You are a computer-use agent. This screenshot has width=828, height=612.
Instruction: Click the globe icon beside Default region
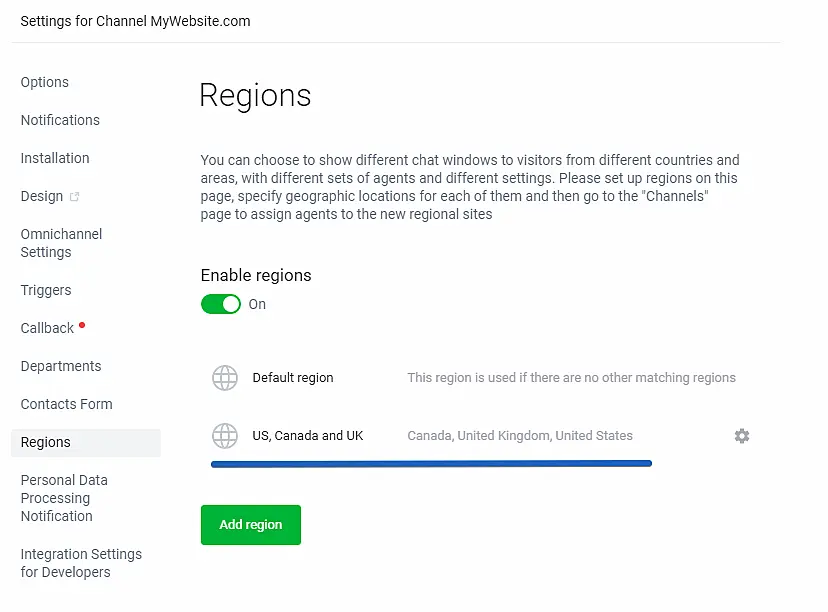[225, 378]
